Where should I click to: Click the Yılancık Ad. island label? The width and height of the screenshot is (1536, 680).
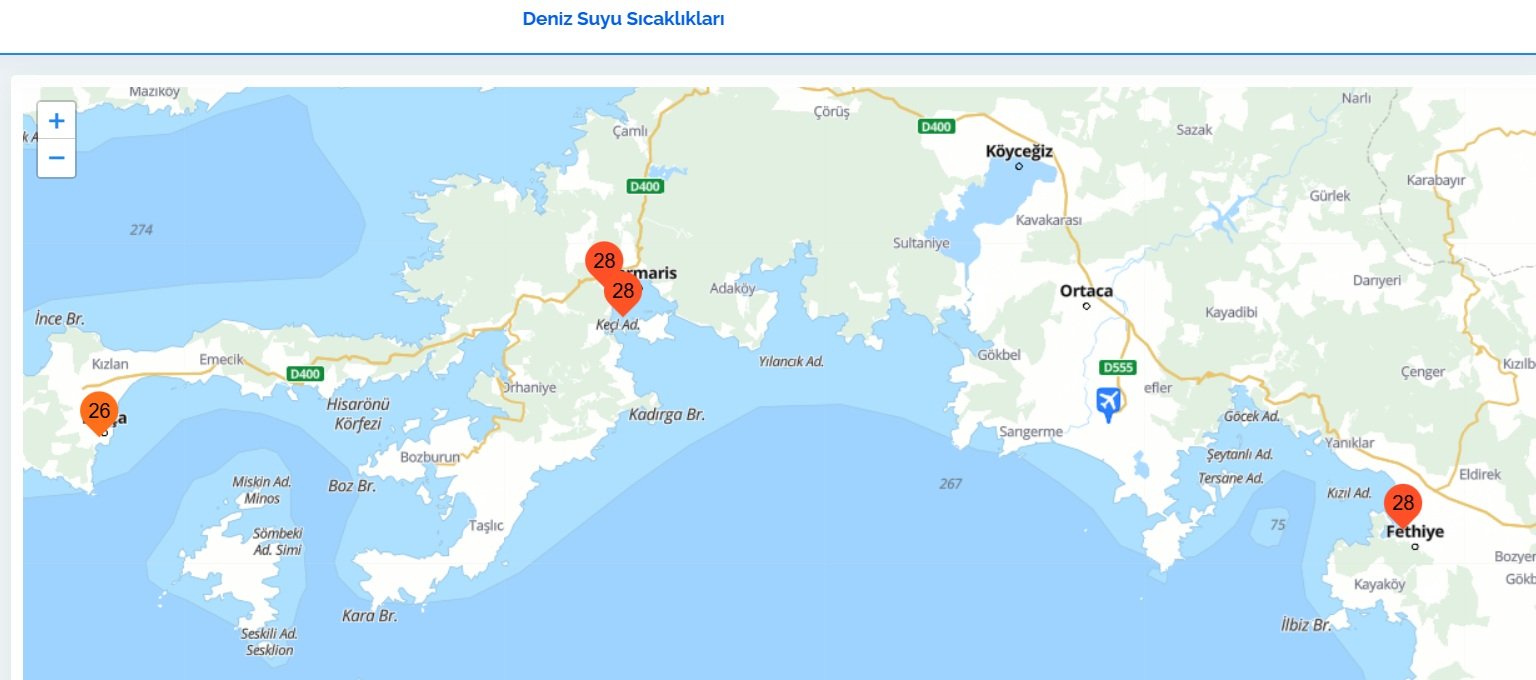pyautogui.click(x=791, y=361)
